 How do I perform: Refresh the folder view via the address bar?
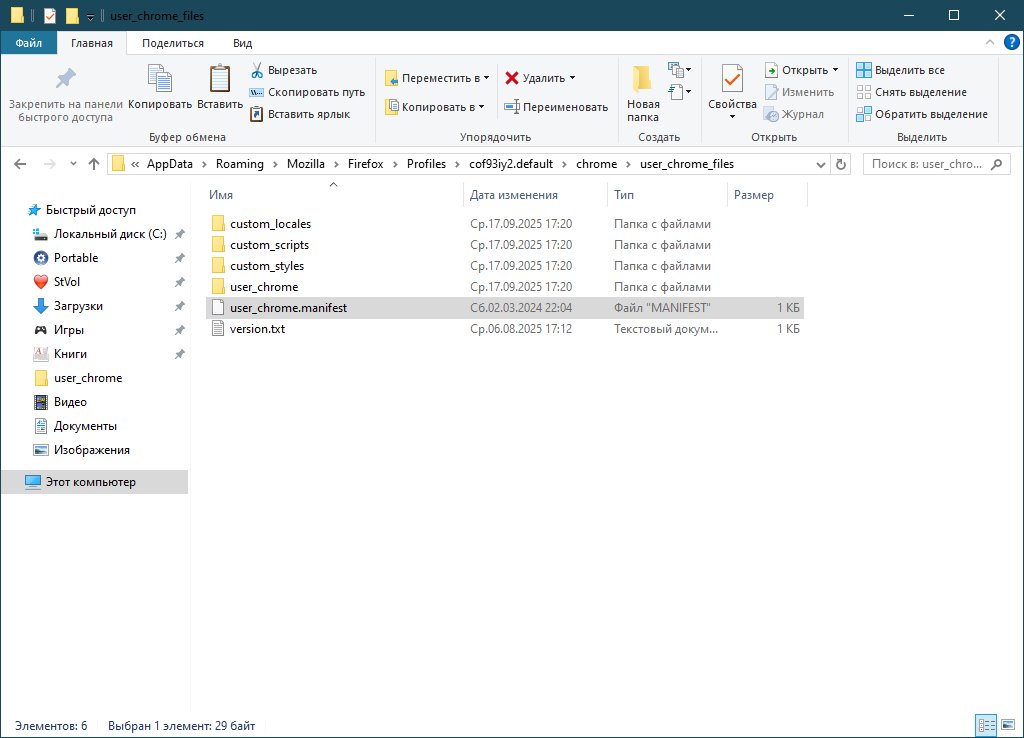[841, 164]
